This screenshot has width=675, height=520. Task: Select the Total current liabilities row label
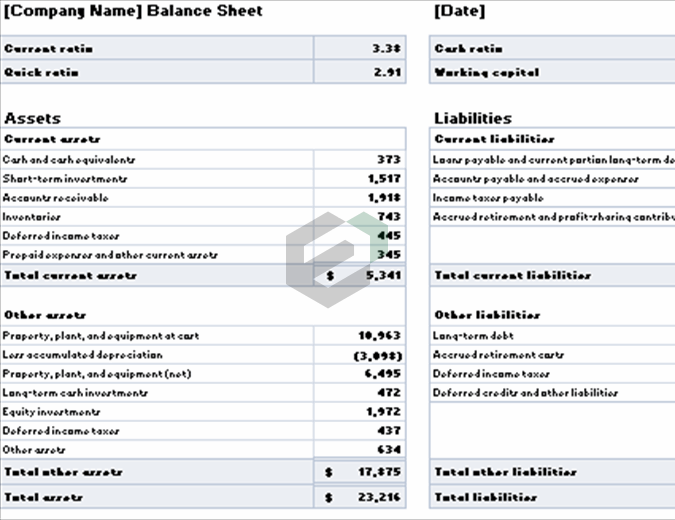coord(511,275)
